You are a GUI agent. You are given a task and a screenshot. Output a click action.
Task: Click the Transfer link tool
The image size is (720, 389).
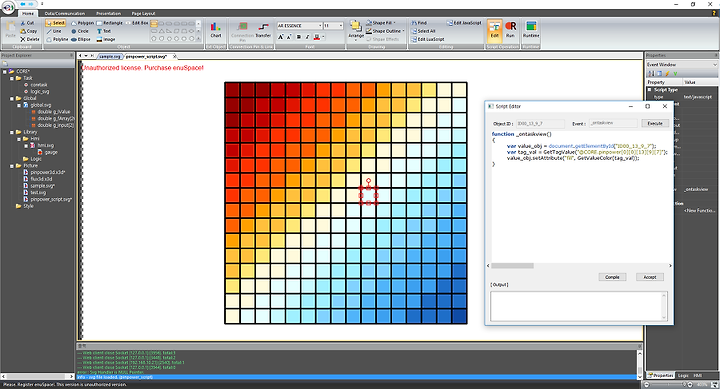(x=263, y=30)
